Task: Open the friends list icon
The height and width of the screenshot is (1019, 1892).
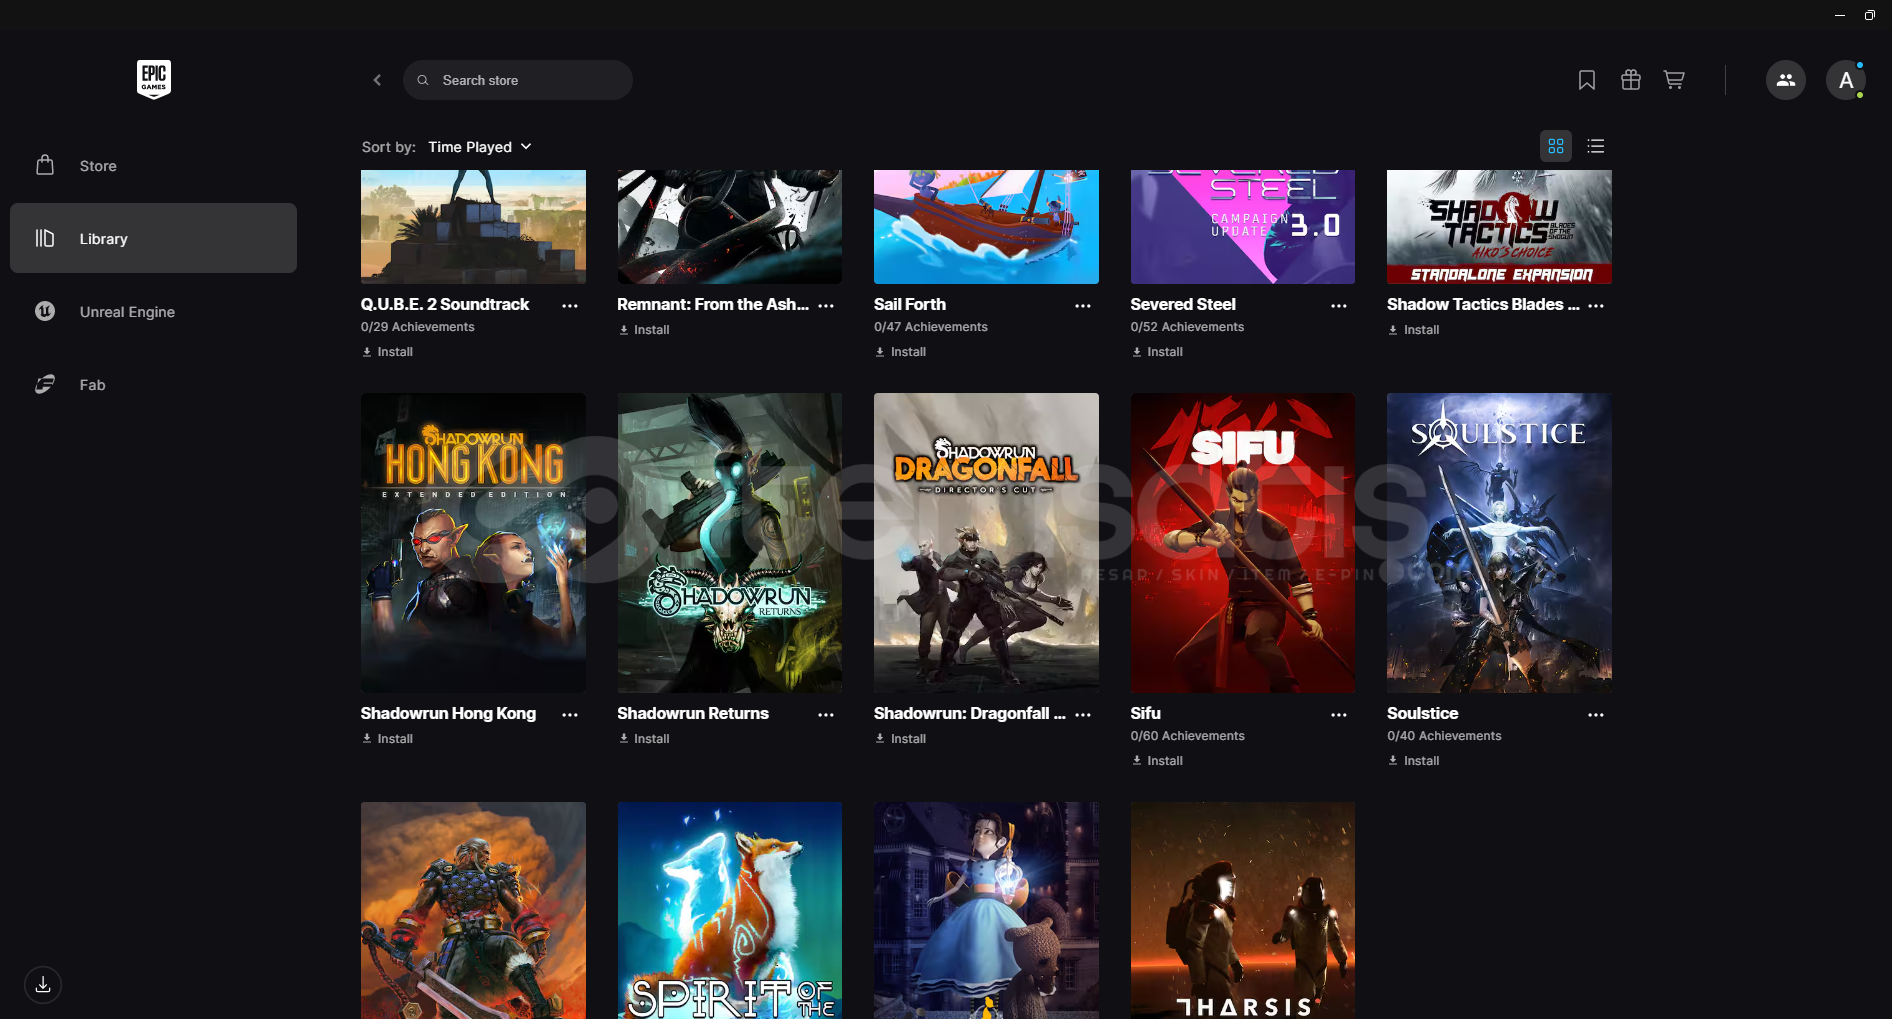Action: pos(1786,80)
